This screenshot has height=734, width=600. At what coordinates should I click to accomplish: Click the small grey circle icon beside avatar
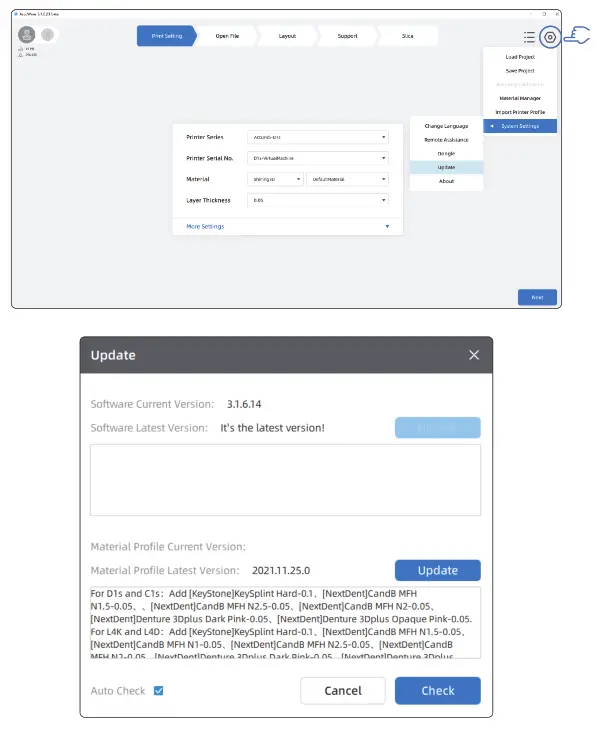47,35
